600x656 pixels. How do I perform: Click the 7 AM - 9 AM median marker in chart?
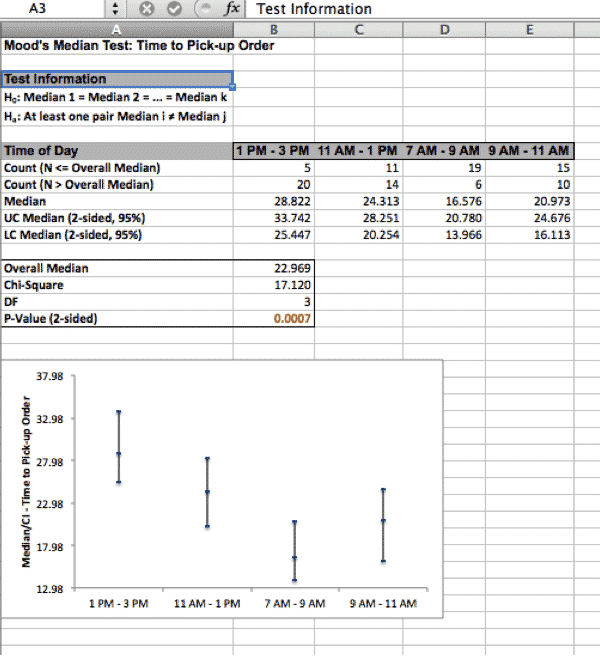pyautogui.click(x=295, y=558)
